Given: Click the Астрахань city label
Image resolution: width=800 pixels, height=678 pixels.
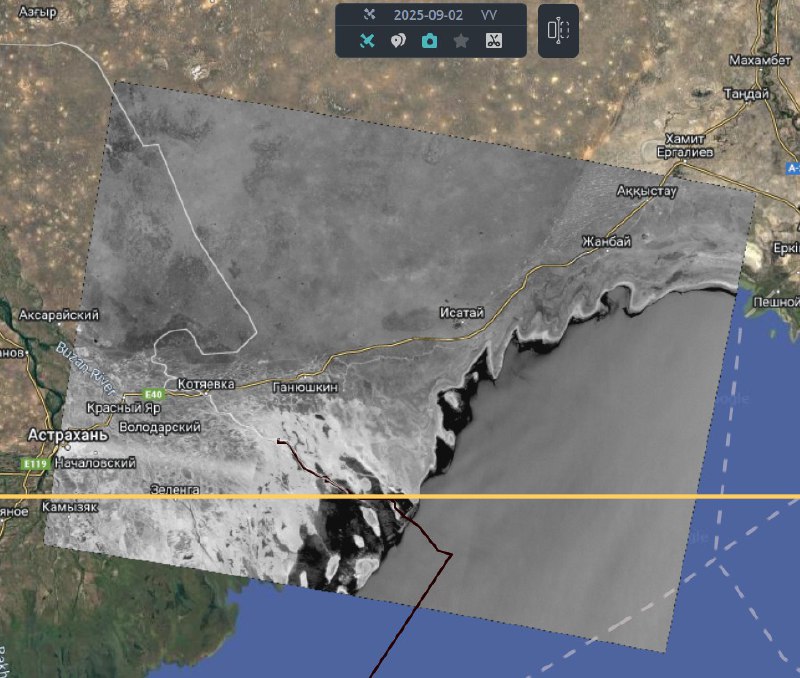Looking at the screenshot, I should click(x=67, y=436).
